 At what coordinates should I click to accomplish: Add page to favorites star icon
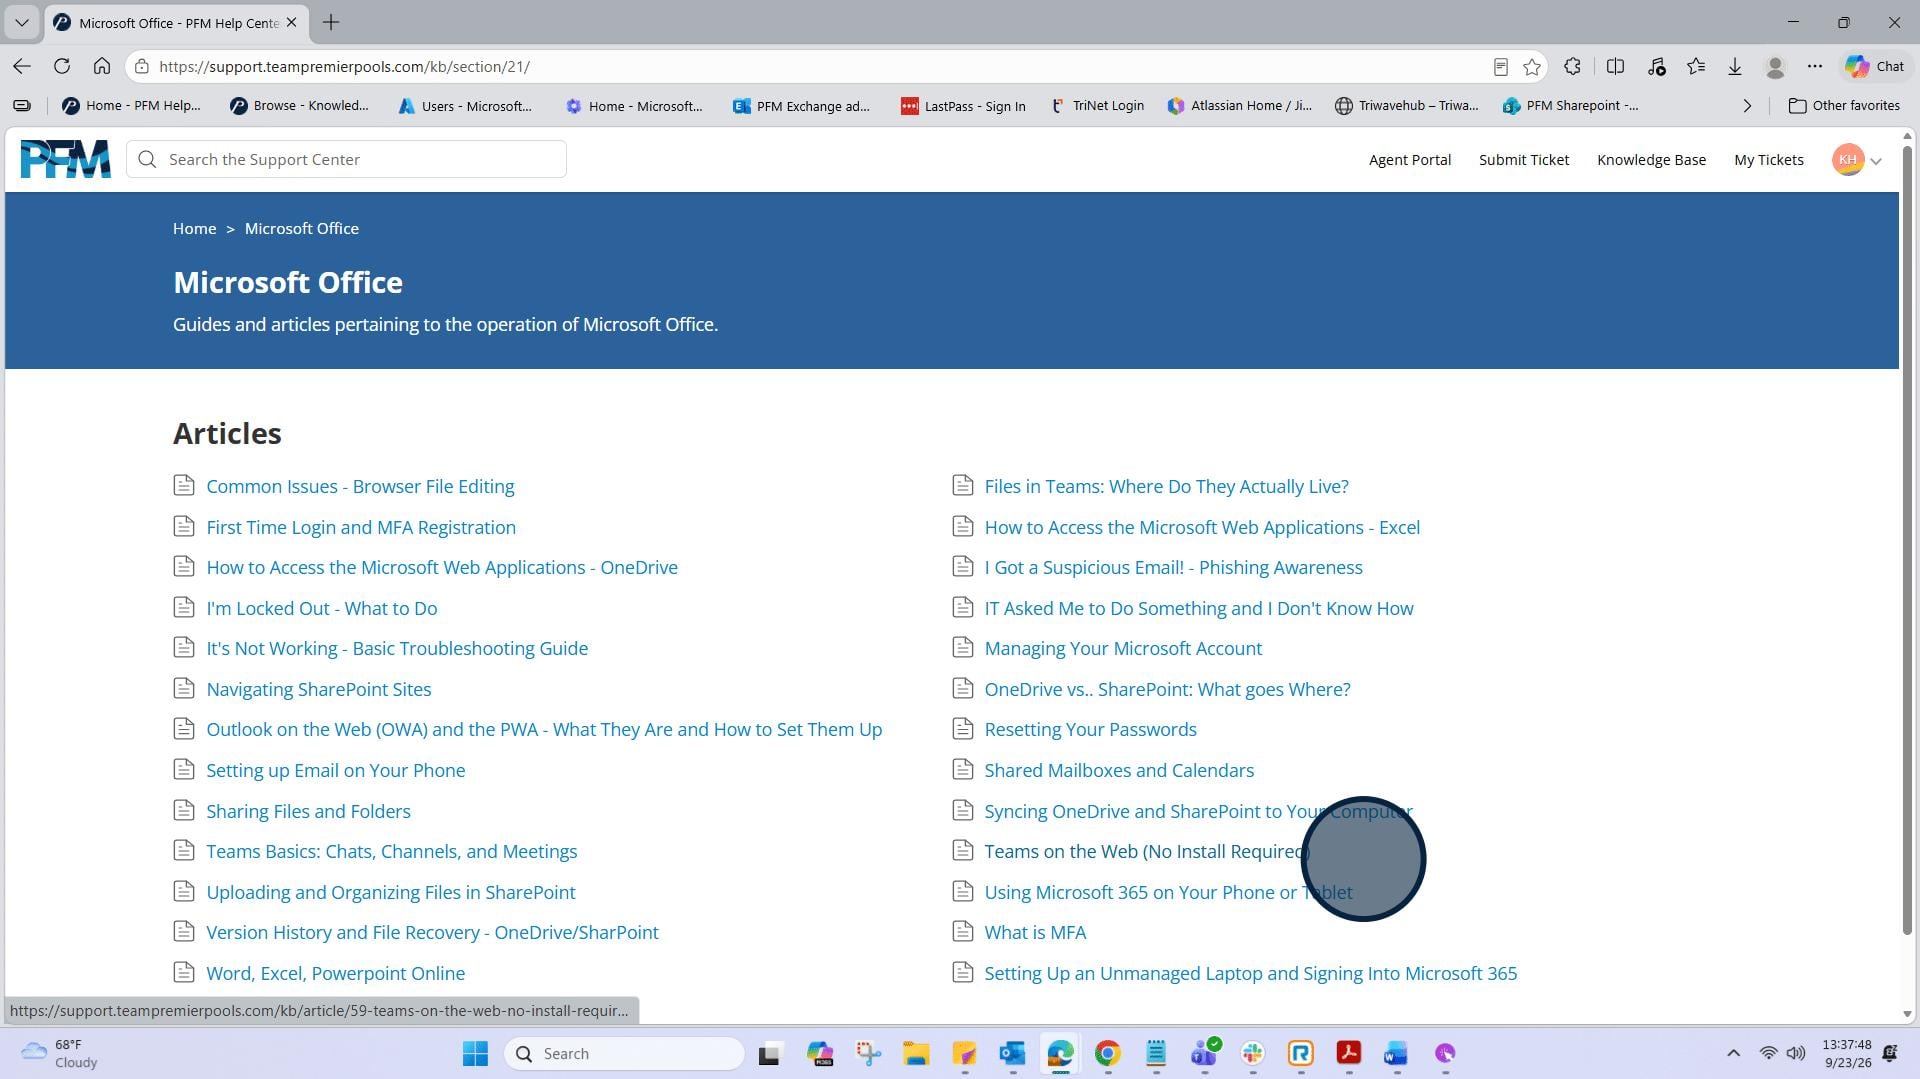coord(1532,67)
